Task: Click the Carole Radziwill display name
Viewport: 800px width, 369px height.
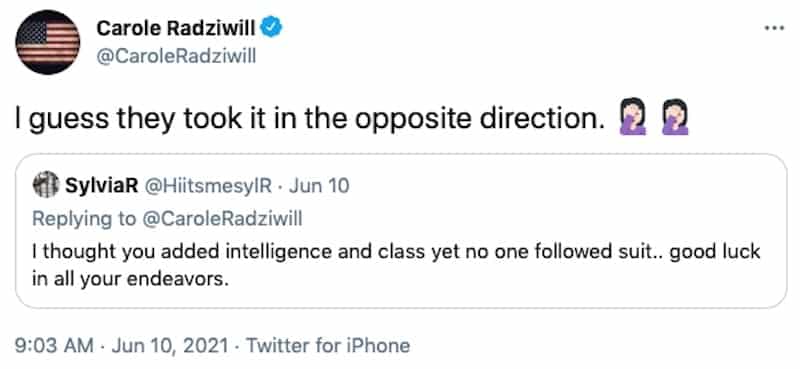Action: point(176,28)
